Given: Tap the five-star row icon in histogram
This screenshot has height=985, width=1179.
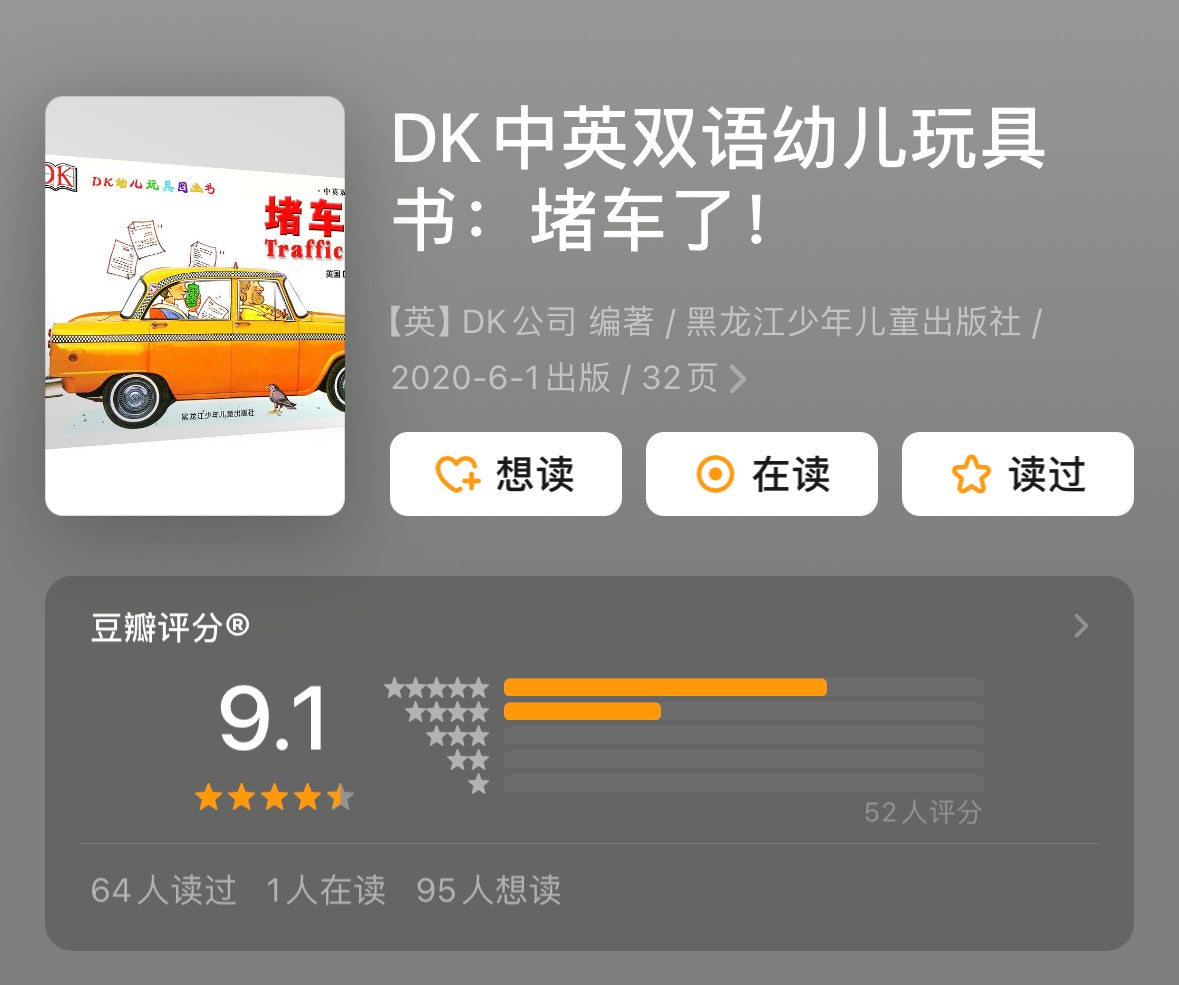Looking at the screenshot, I should pos(437,687).
